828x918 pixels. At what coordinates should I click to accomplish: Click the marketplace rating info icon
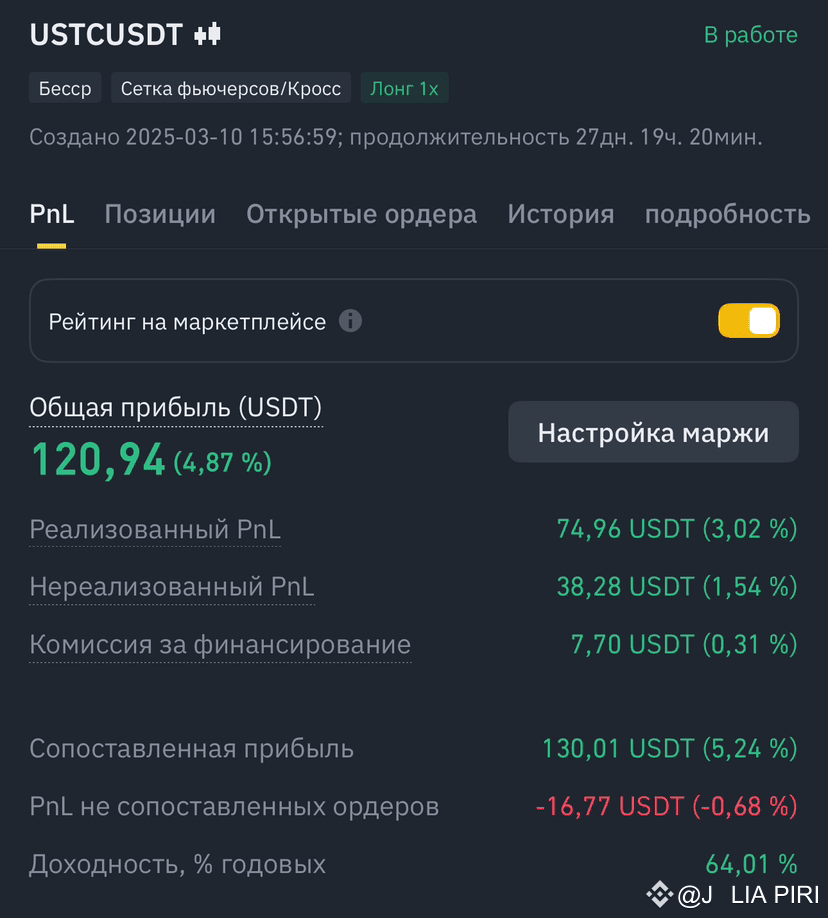[x=350, y=321]
